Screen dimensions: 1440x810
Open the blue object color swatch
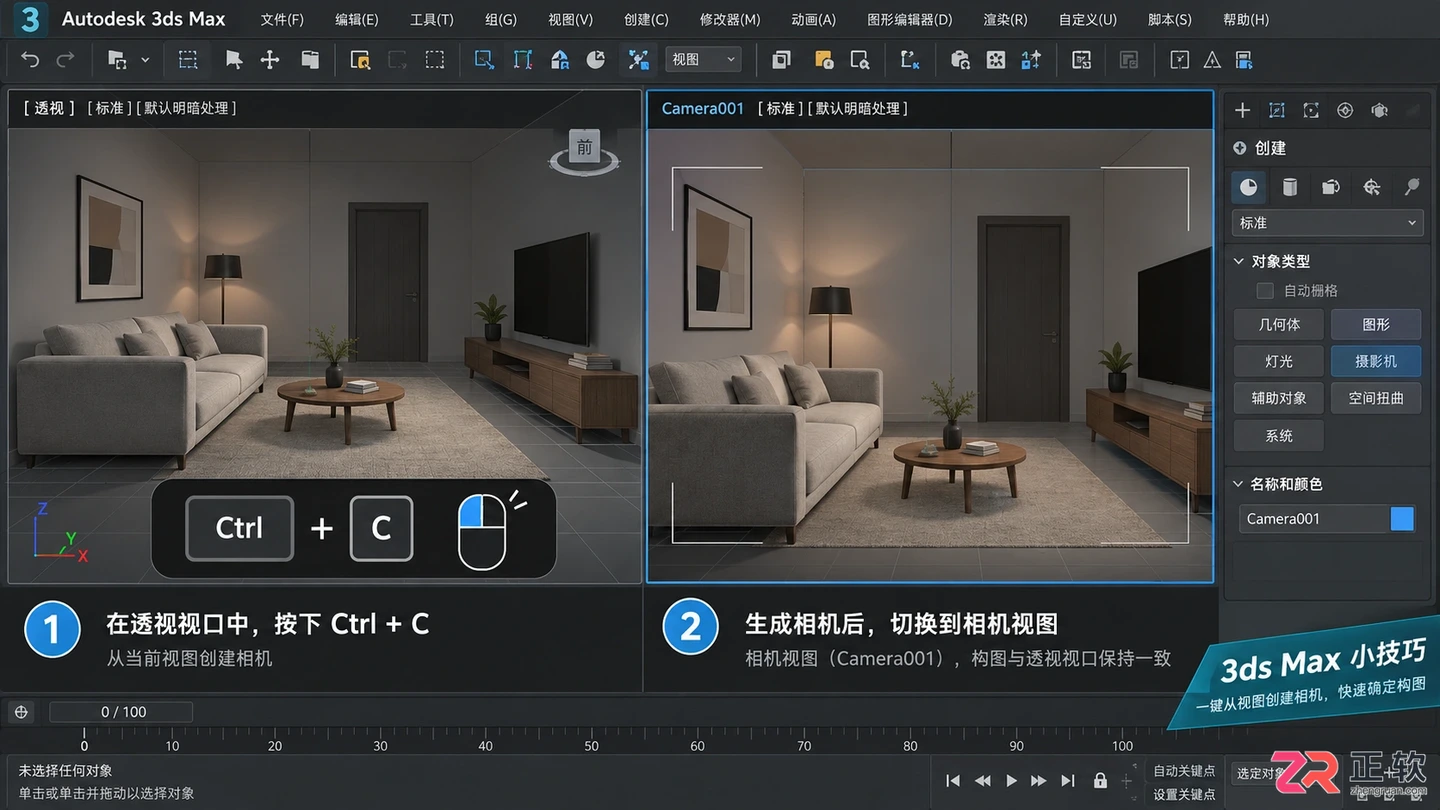(1403, 518)
